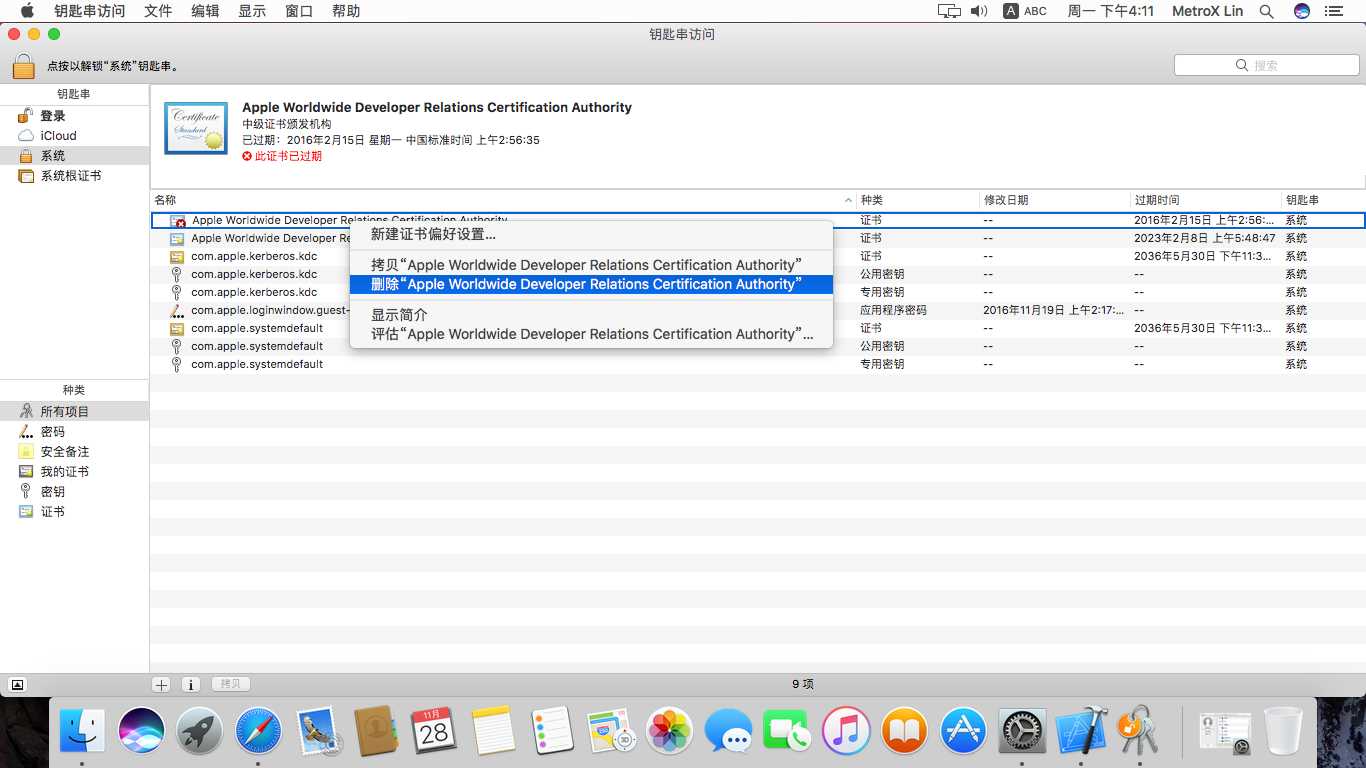Screen dimensions: 1366x768
Task: Choose 评估 certificate from the context menu
Action: [591, 334]
